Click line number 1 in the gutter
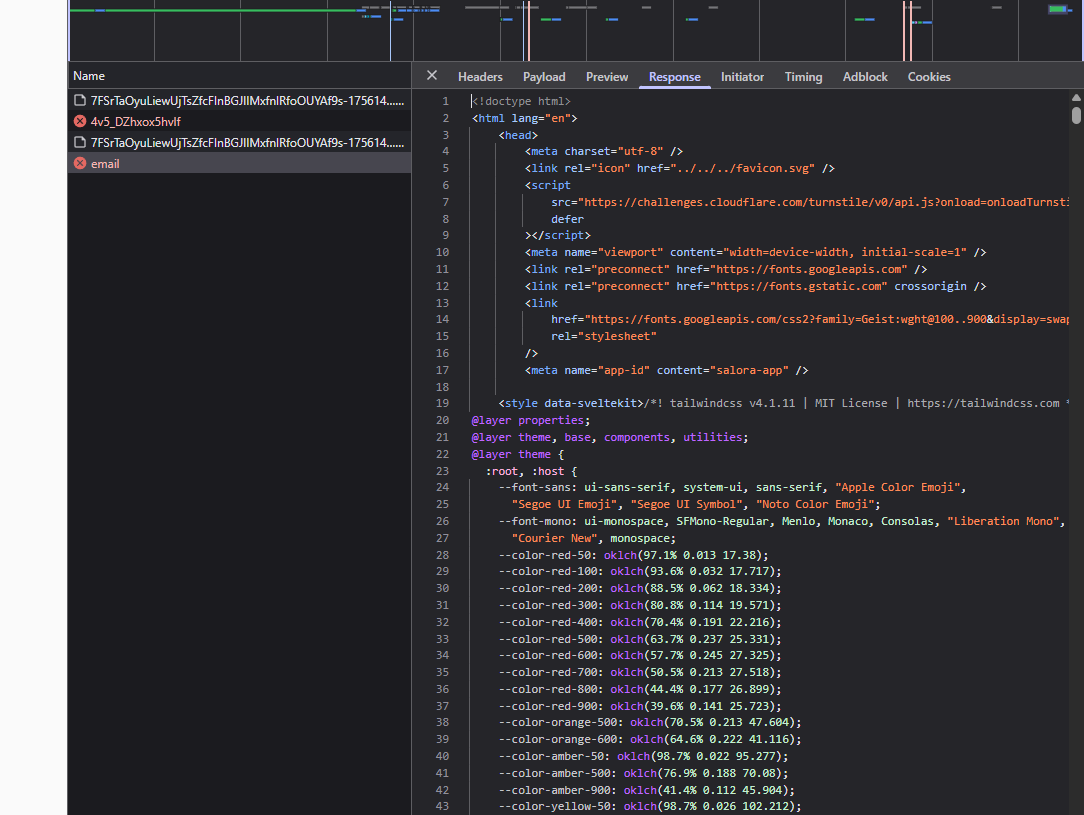 click(446, 101)
